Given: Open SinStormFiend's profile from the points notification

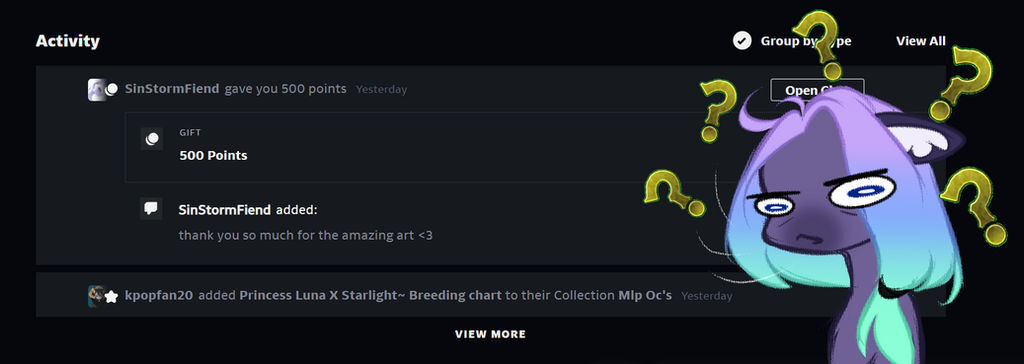Looking at the screenshot, I should point(172,89).
